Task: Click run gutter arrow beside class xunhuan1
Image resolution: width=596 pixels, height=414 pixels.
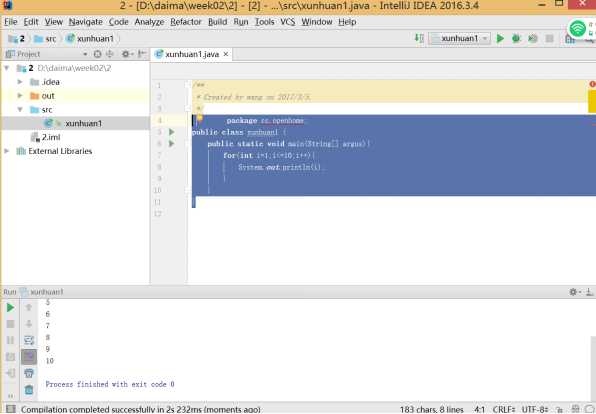Action: click(x=172, y=132)
